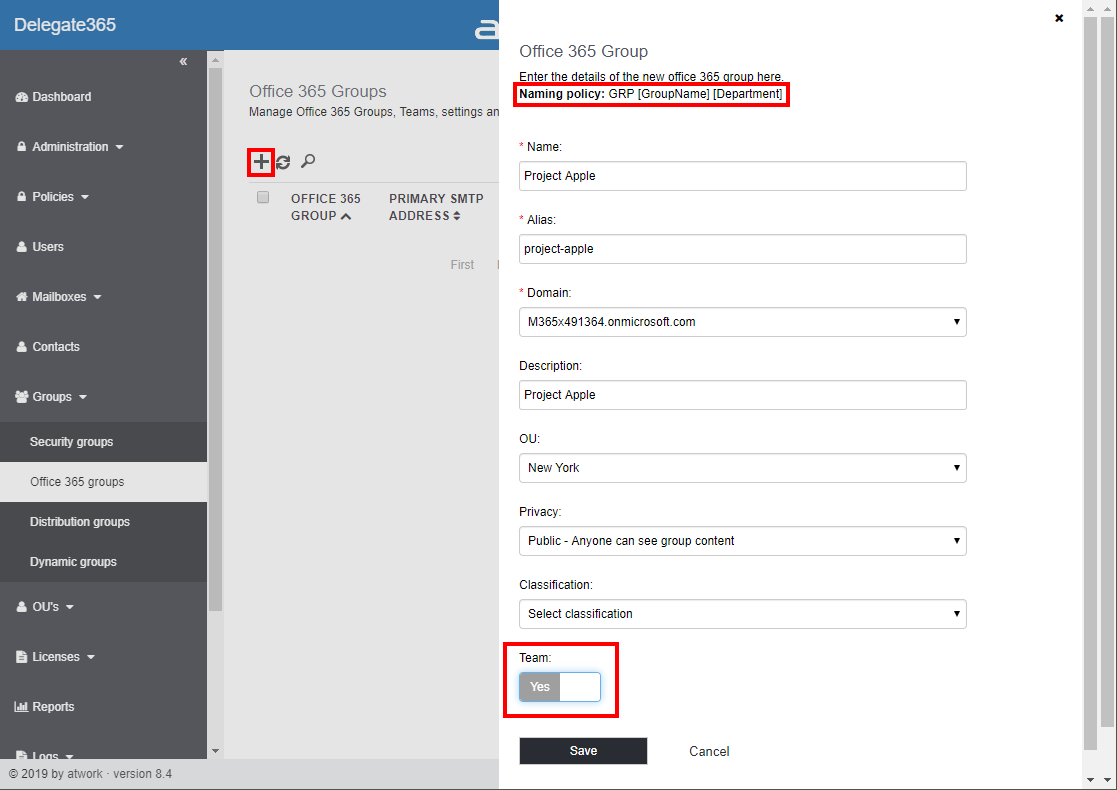Open the search magnifier tool
This screenshot has height=790, width=1117.
point(308,161)
